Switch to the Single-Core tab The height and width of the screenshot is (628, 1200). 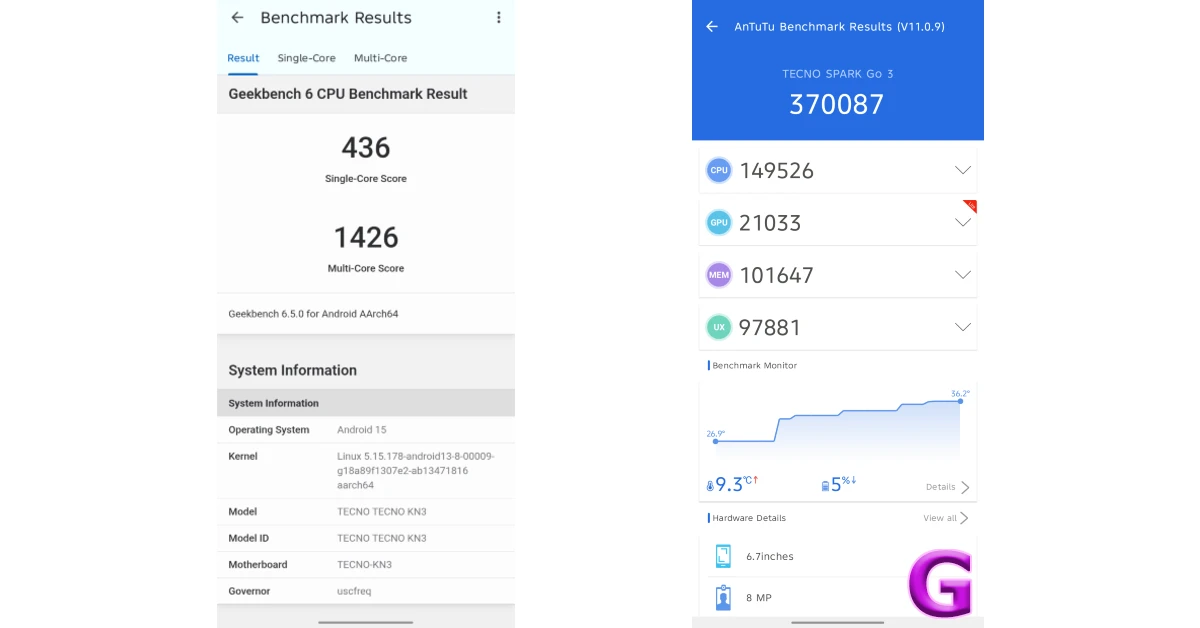[x=306, y=58]
